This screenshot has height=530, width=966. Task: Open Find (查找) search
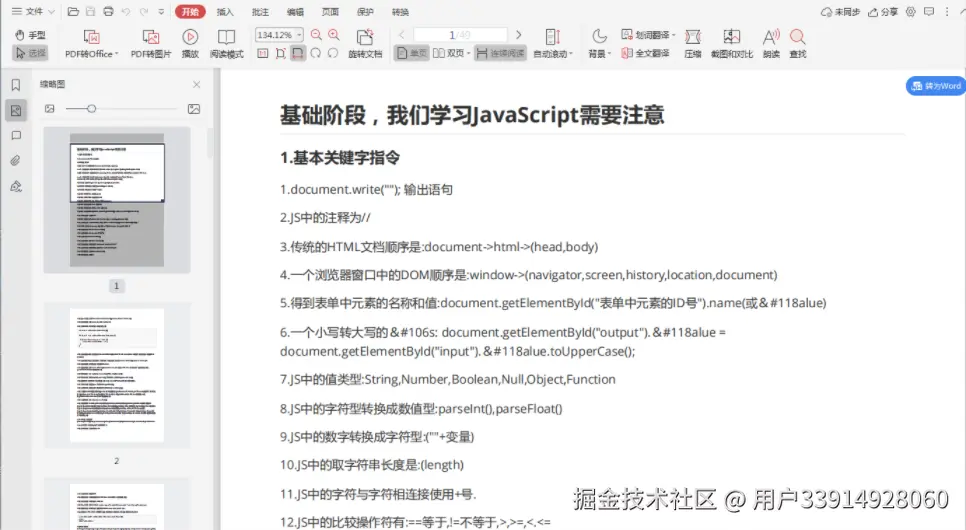pyautogui.click(x=798, y=44)
